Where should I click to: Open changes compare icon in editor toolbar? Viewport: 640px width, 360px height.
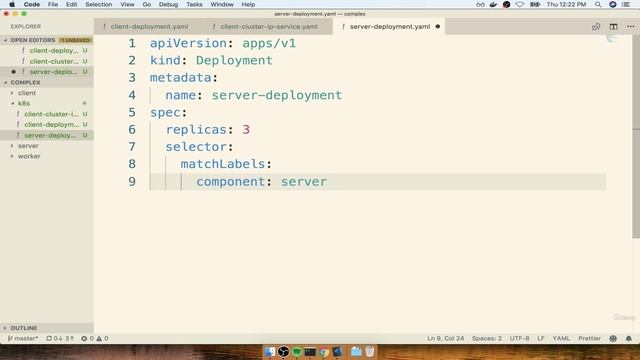pos(596,27)
